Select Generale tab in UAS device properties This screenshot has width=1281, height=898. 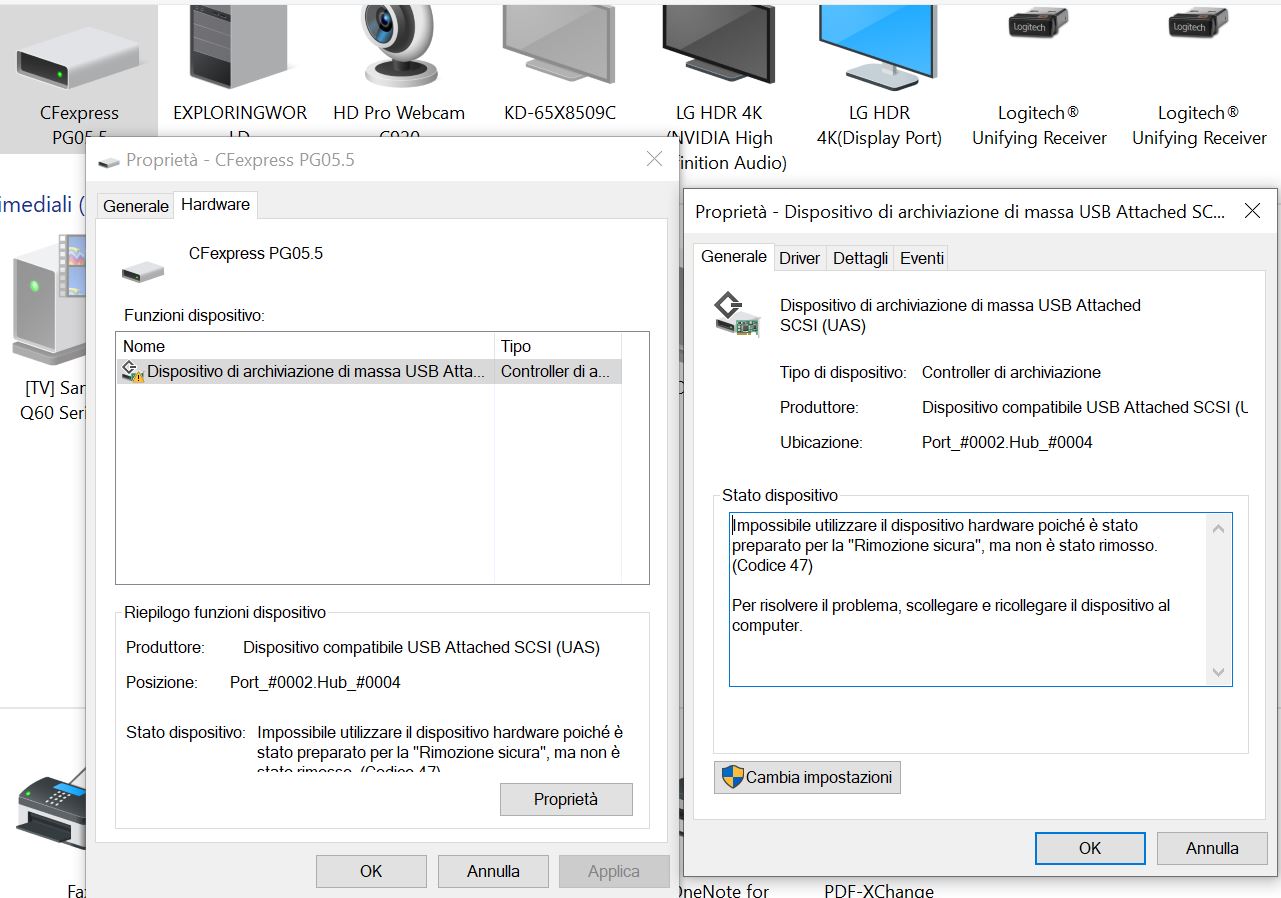(734, 256)
